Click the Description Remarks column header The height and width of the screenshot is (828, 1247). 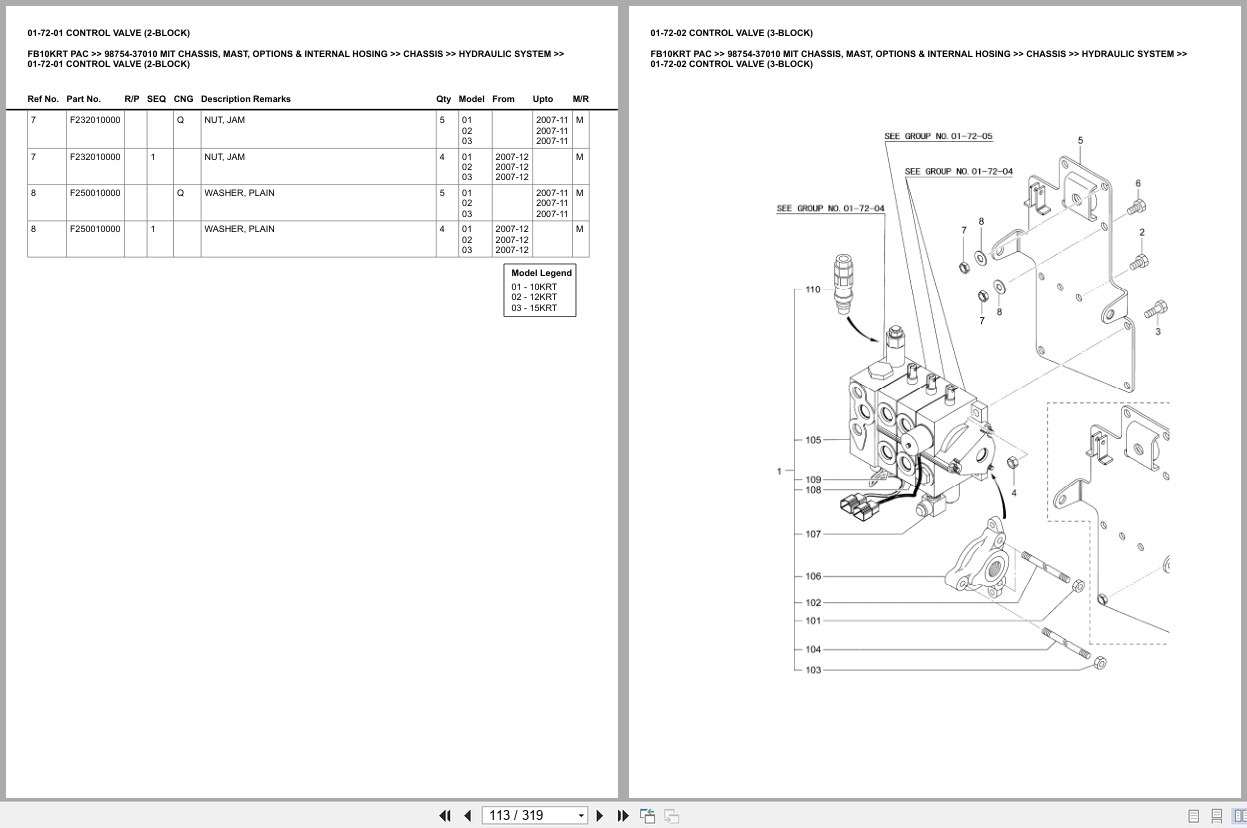click(245, 99)
